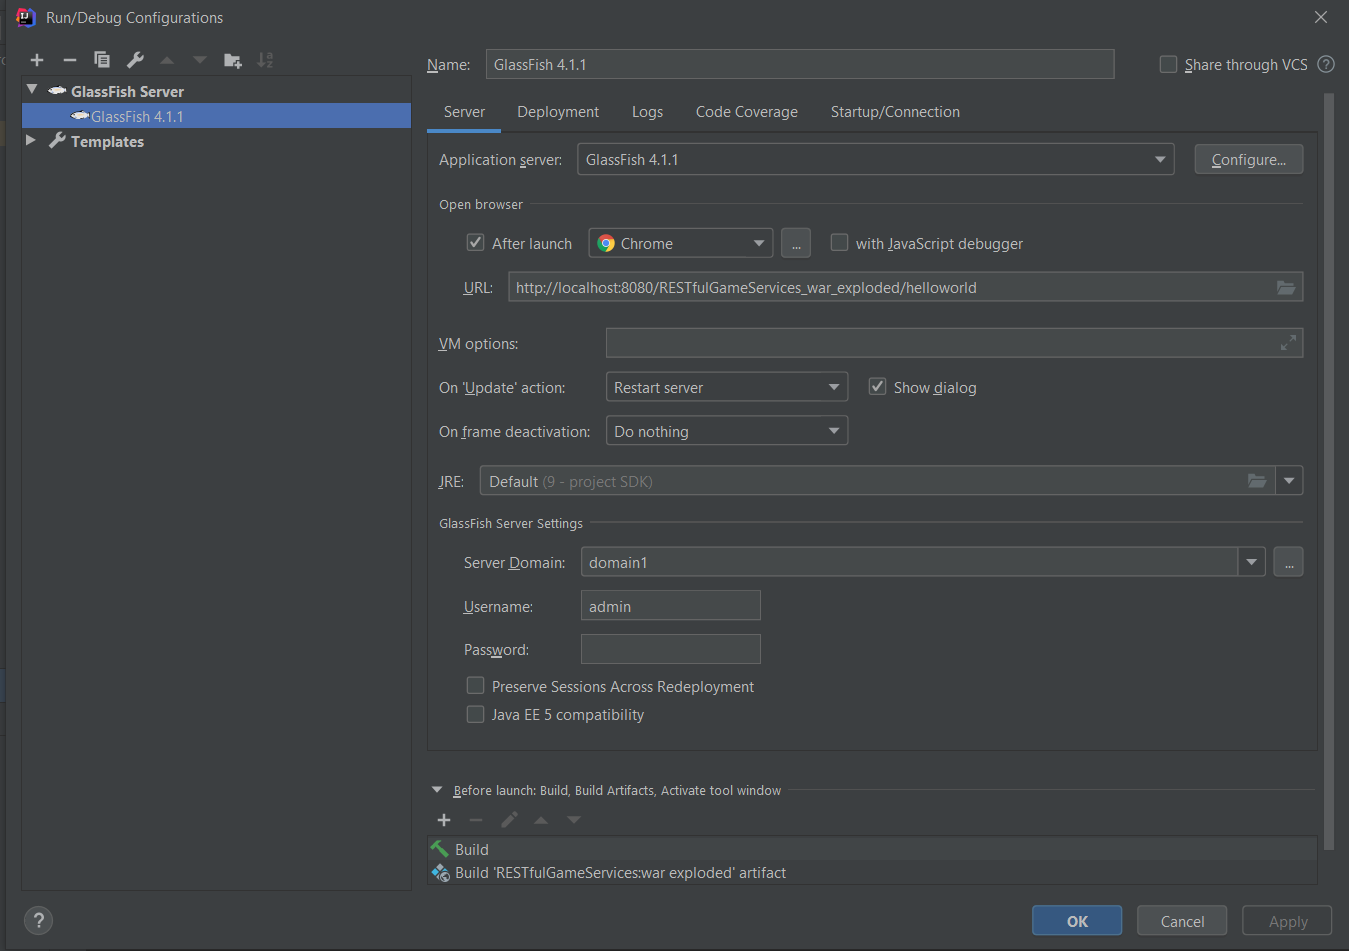Image resolution: width=1349 pixels, height=951 pixels.
Task: Edit the selected before-launch task
Action: click(509, 820)
